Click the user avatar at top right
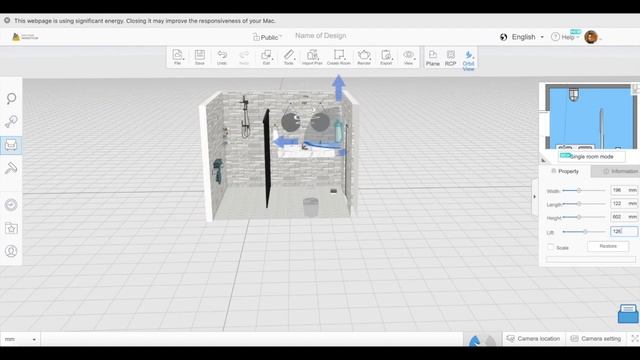This screenshot has height=360, width=640. [591, 37]
